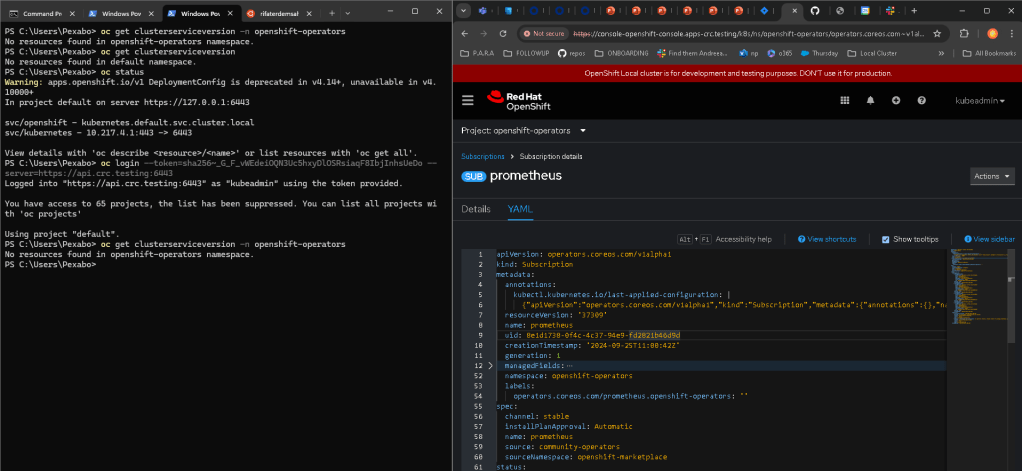Open the help question mark menu
Image resolution: width=1022 pixels, height=471 pixels.
922,100
